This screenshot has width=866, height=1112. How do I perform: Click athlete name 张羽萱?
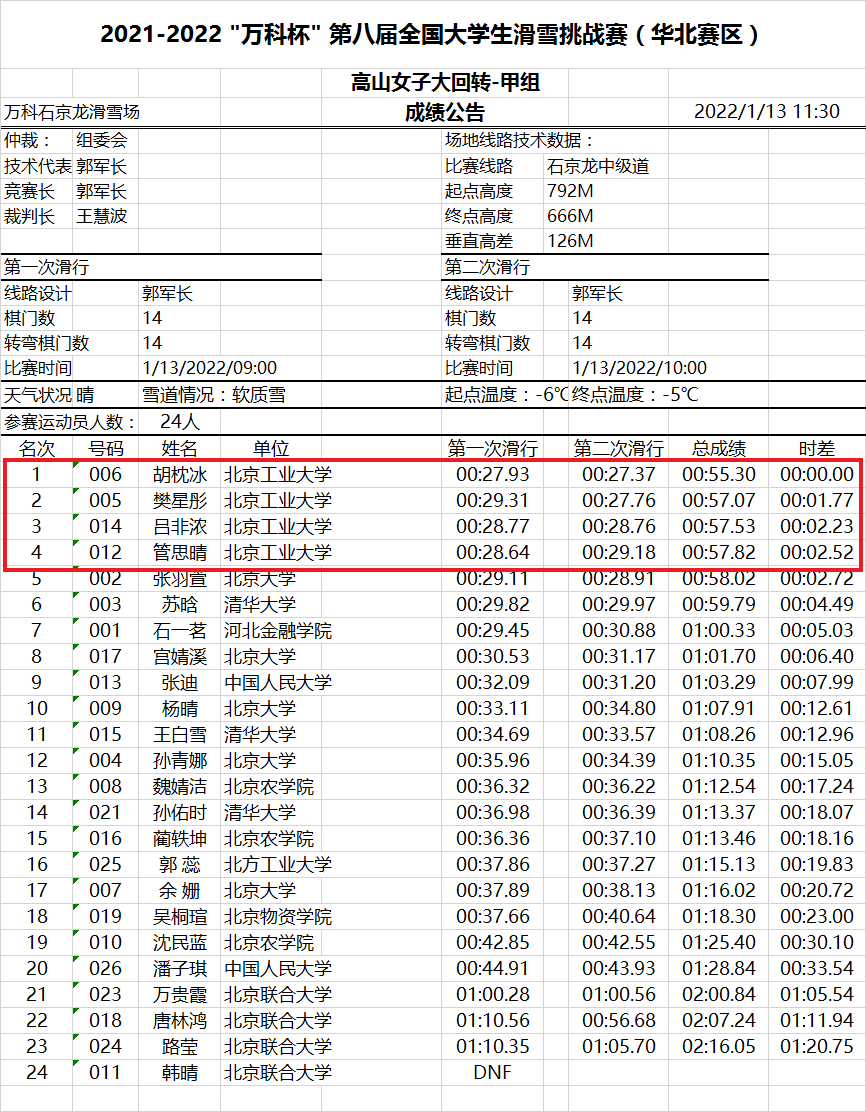point(179,578)
